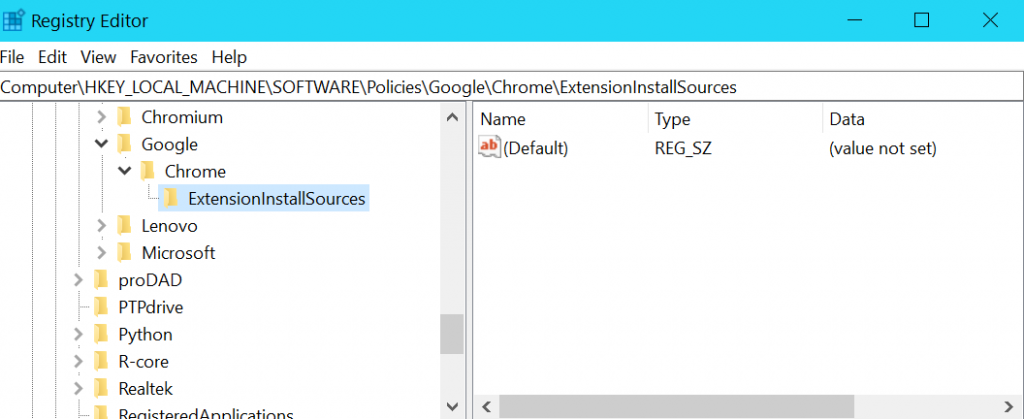Click the Google folder icon

point(124,144)
